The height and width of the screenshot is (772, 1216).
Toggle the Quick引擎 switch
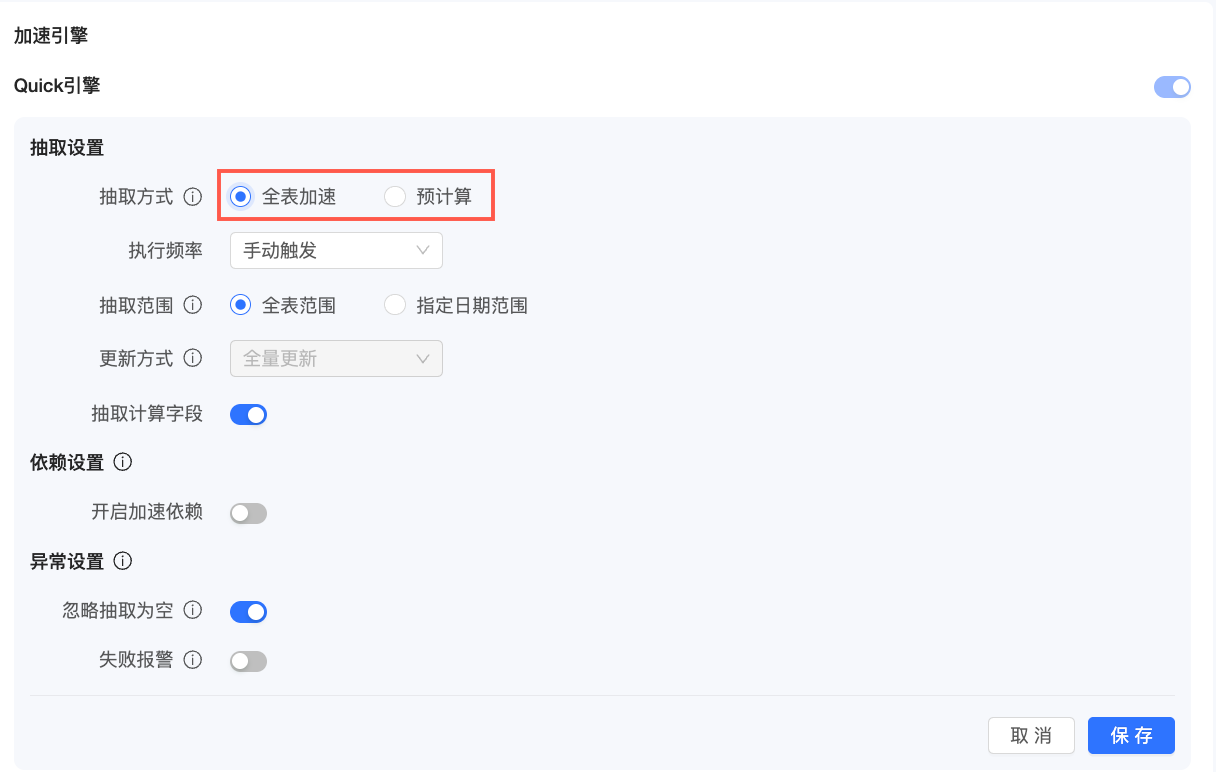coord(1172,87)
